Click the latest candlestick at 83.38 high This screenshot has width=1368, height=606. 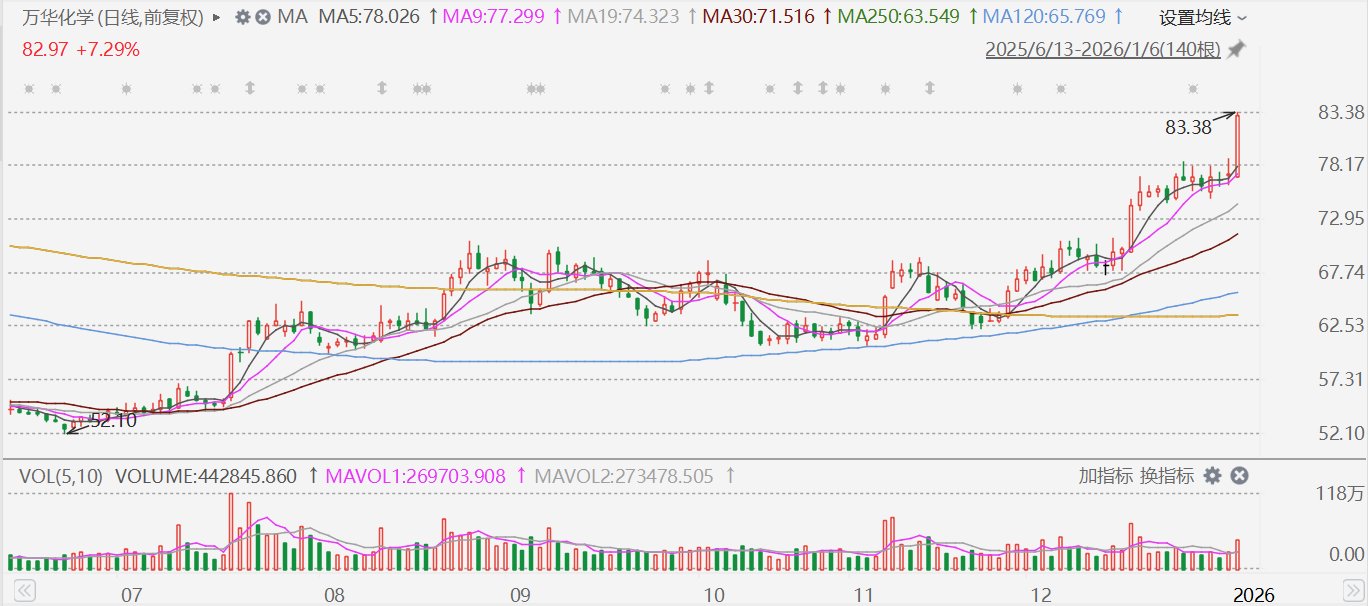(x=1238, y=145)
